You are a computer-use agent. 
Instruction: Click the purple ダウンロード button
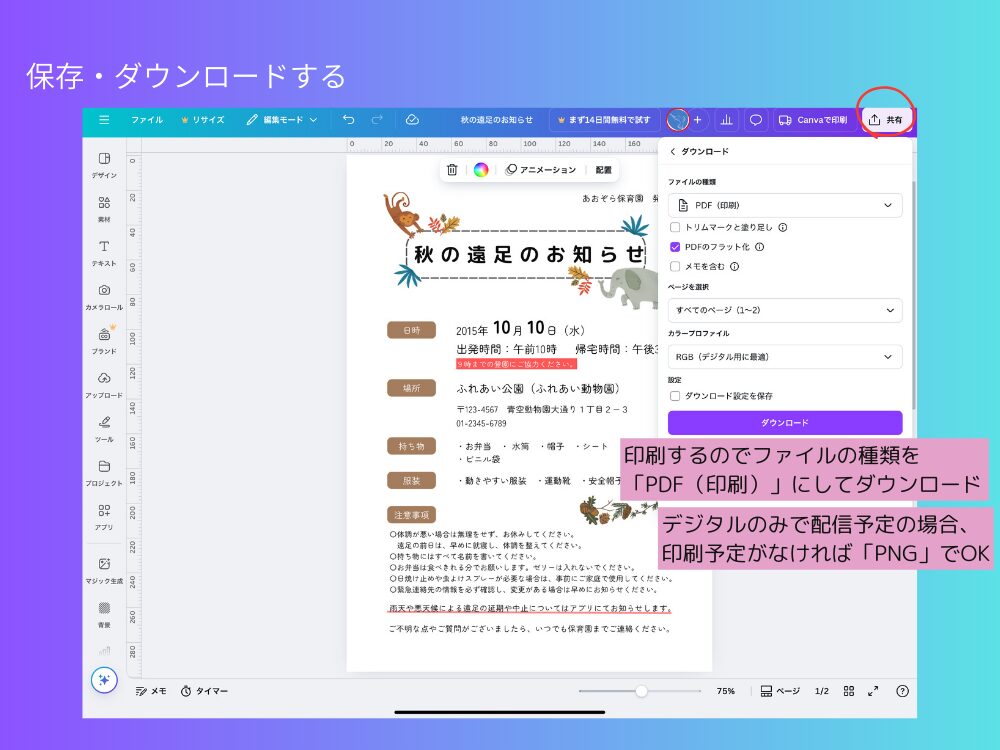[x=784, y=423]
